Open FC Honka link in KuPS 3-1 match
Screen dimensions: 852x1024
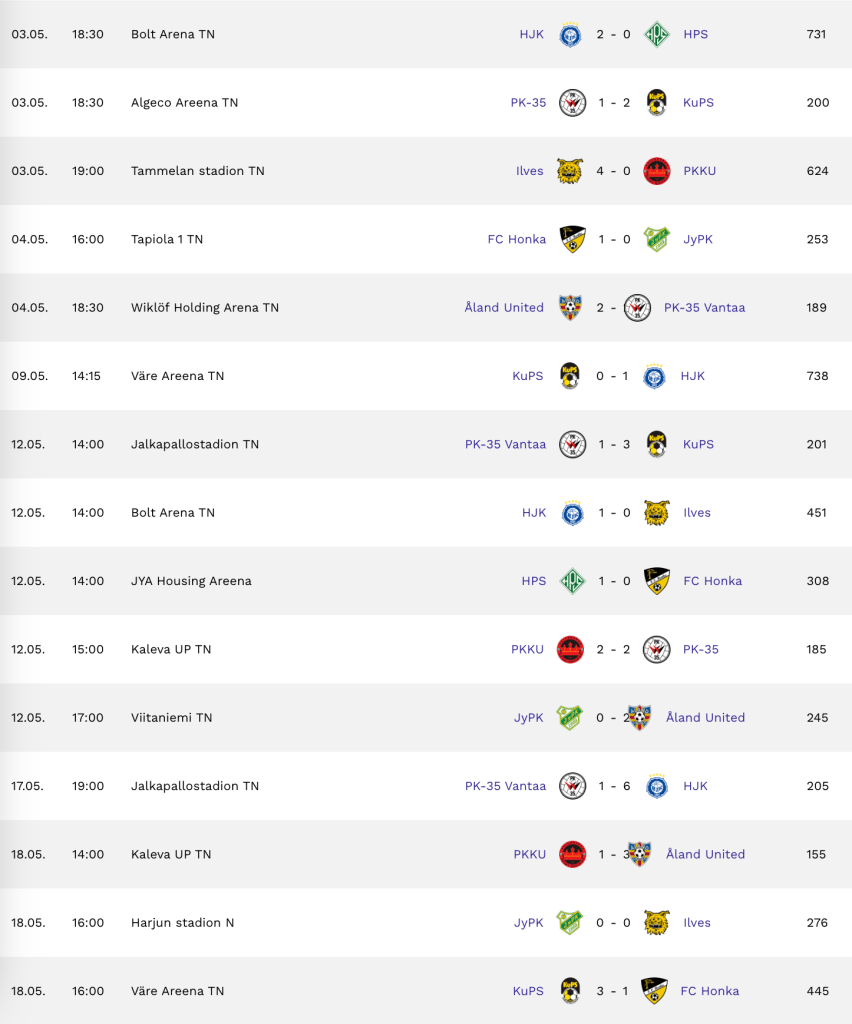coord(709,991)
